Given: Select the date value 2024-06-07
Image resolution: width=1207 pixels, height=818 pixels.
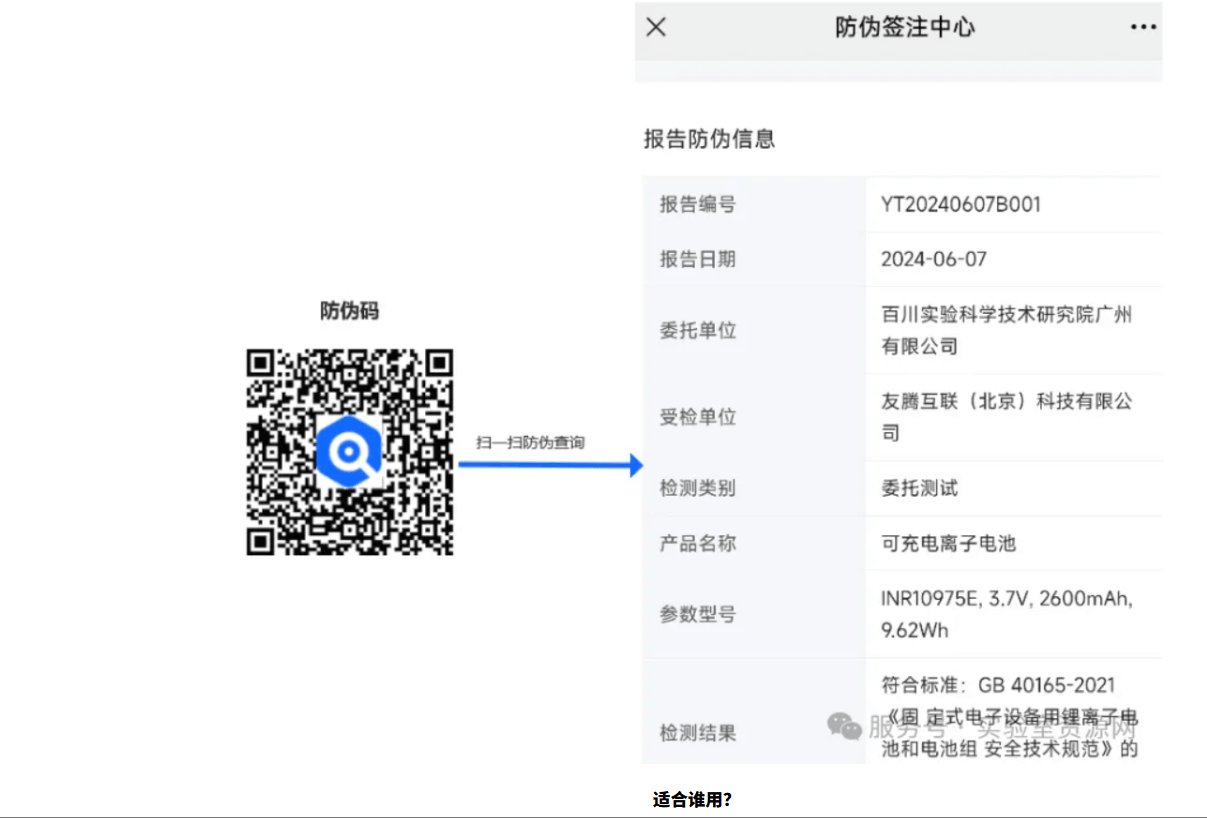Looking at the screenshot, I should click(x=934, y=259).
